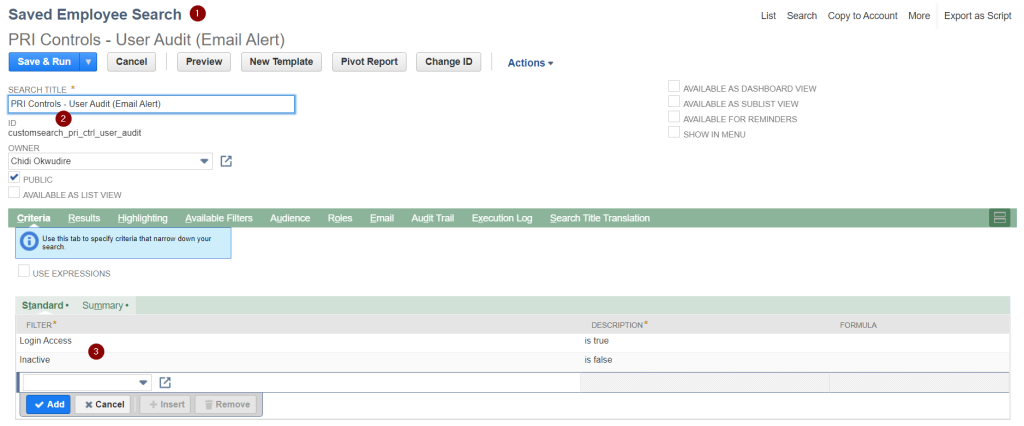1024x426 pixels.
Task: Open the owner record link icon
Action: point(226,161)
